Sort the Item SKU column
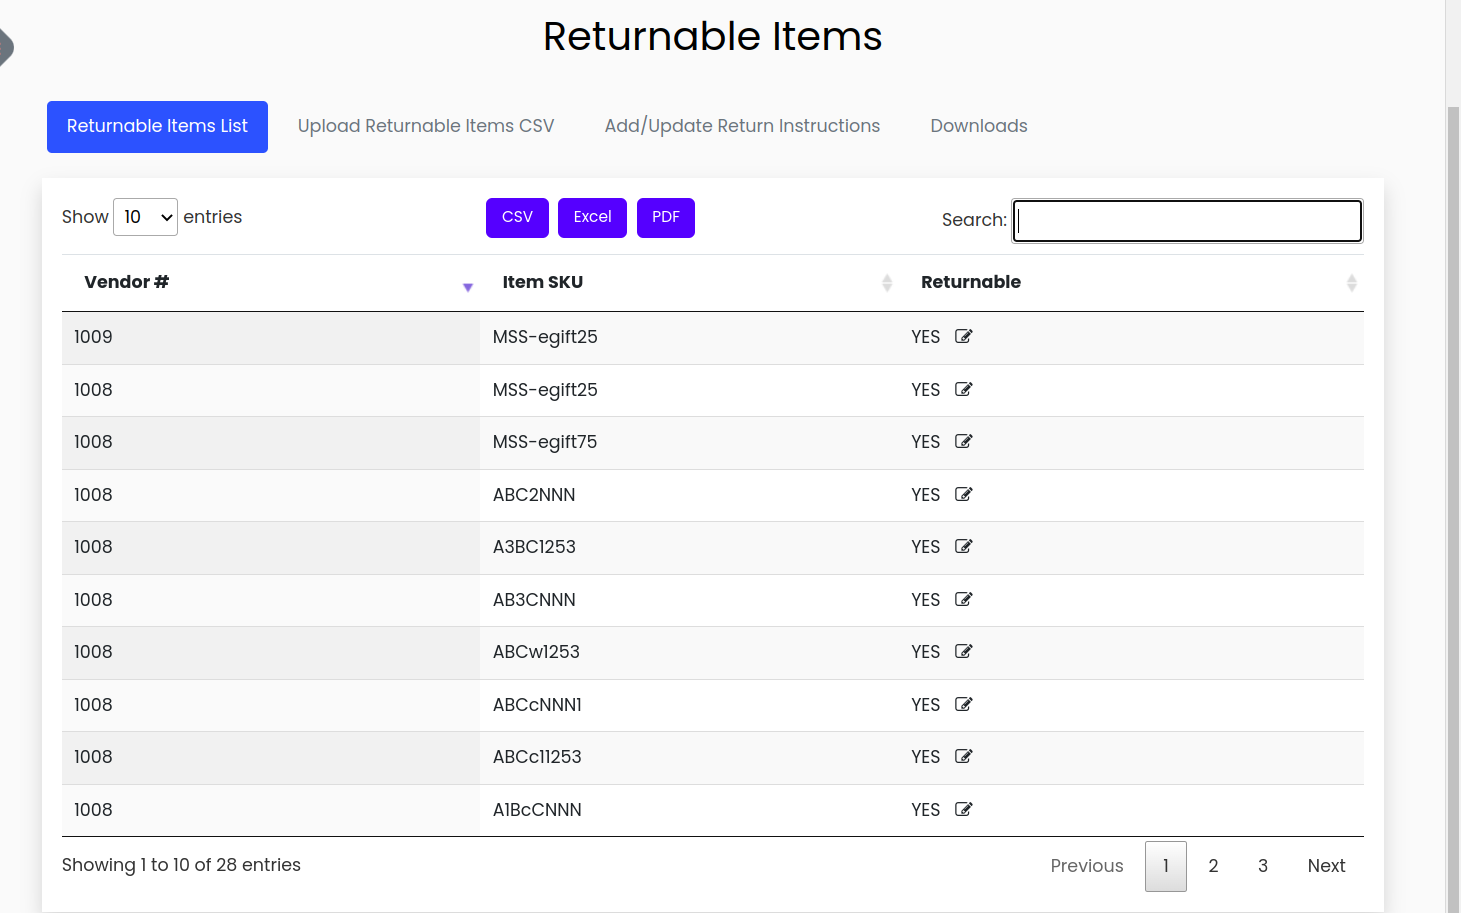Image resolution: width=1461 pixels, height=913 pixels. (x=886, y=282)
